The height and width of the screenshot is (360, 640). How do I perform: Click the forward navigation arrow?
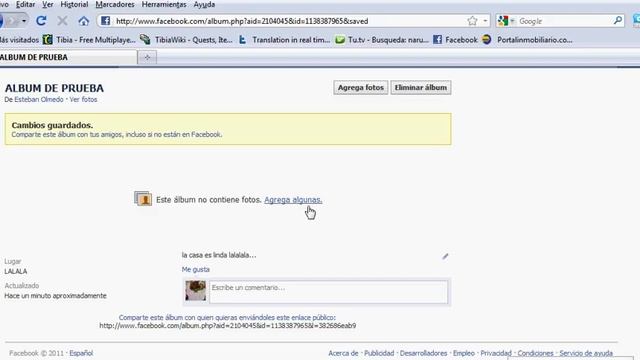(x=13, y=21)
